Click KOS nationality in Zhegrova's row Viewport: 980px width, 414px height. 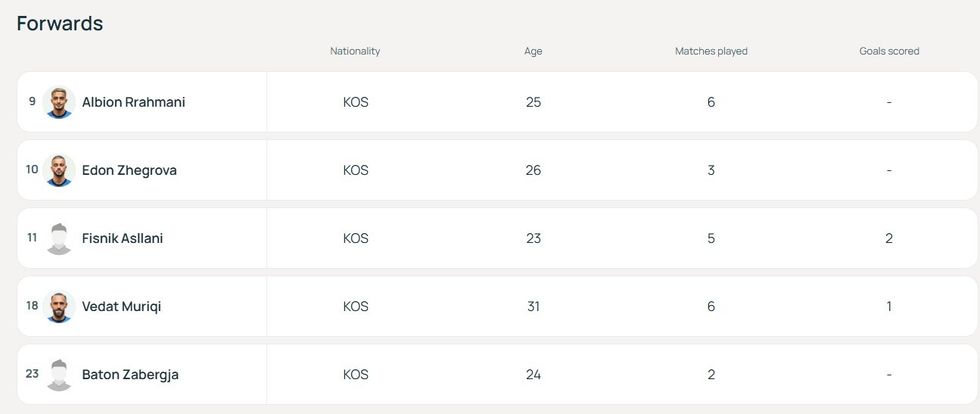click(356, 170)
